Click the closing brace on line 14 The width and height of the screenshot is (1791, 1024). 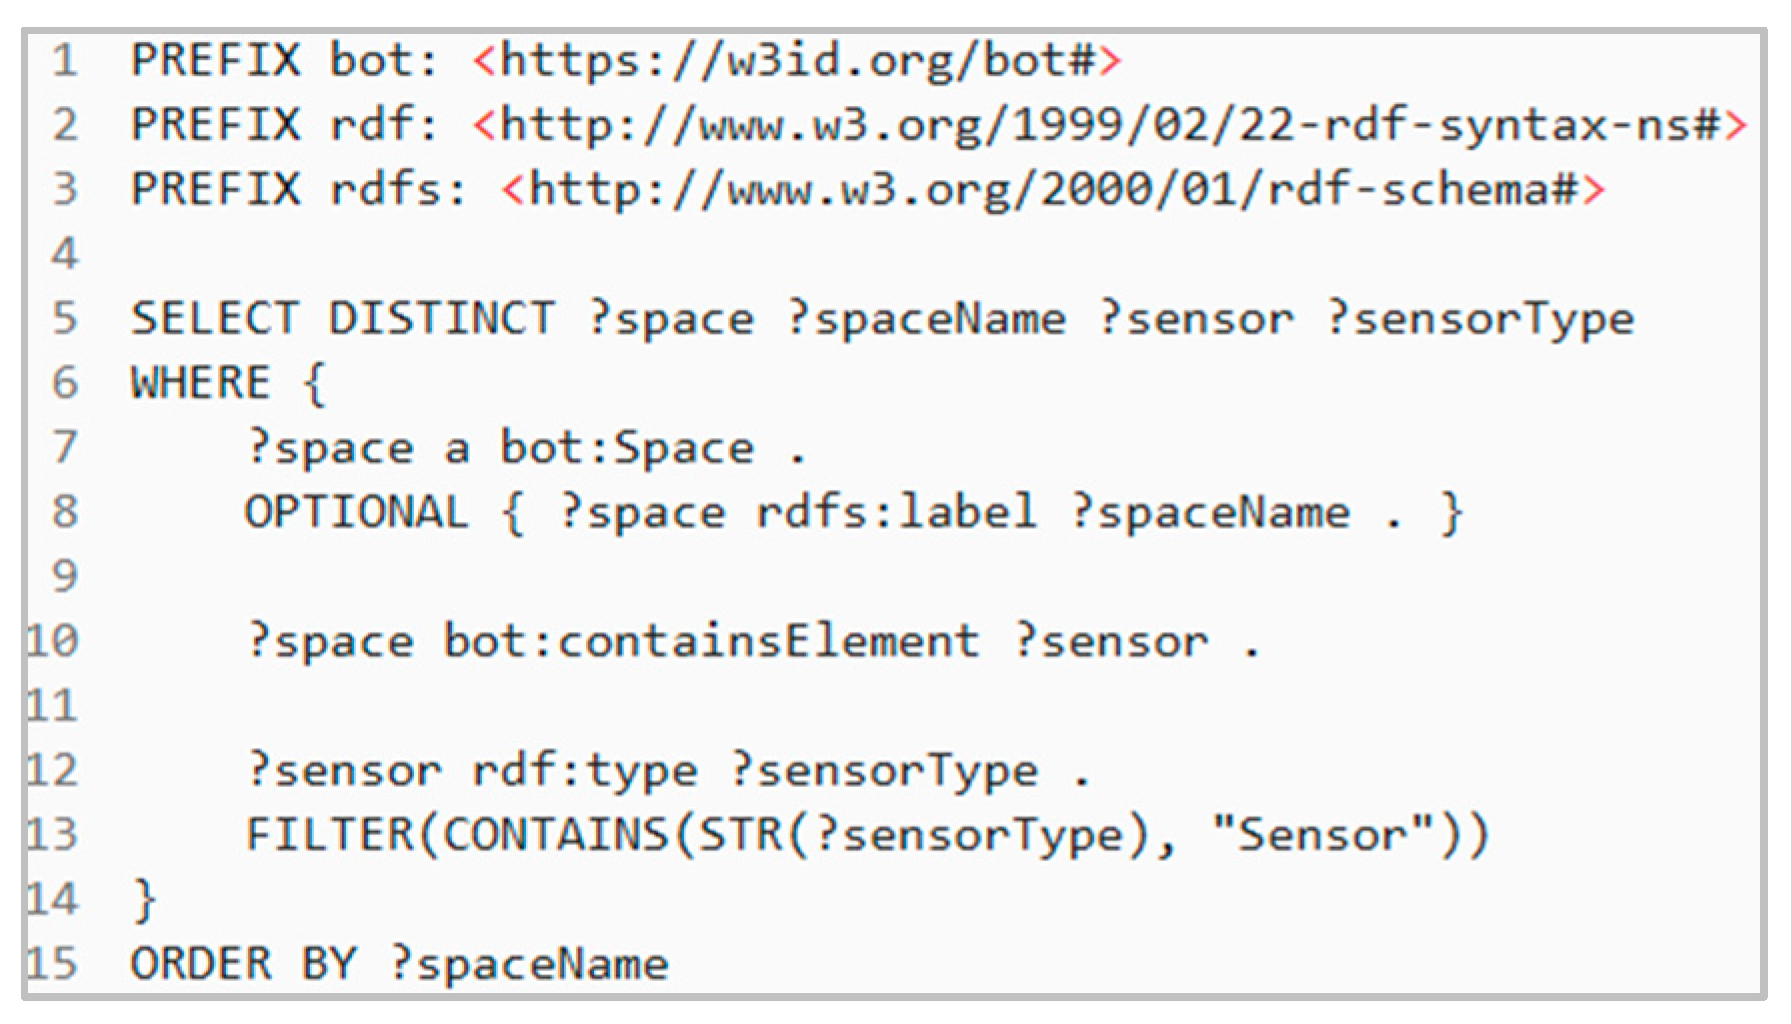[144, 900]
